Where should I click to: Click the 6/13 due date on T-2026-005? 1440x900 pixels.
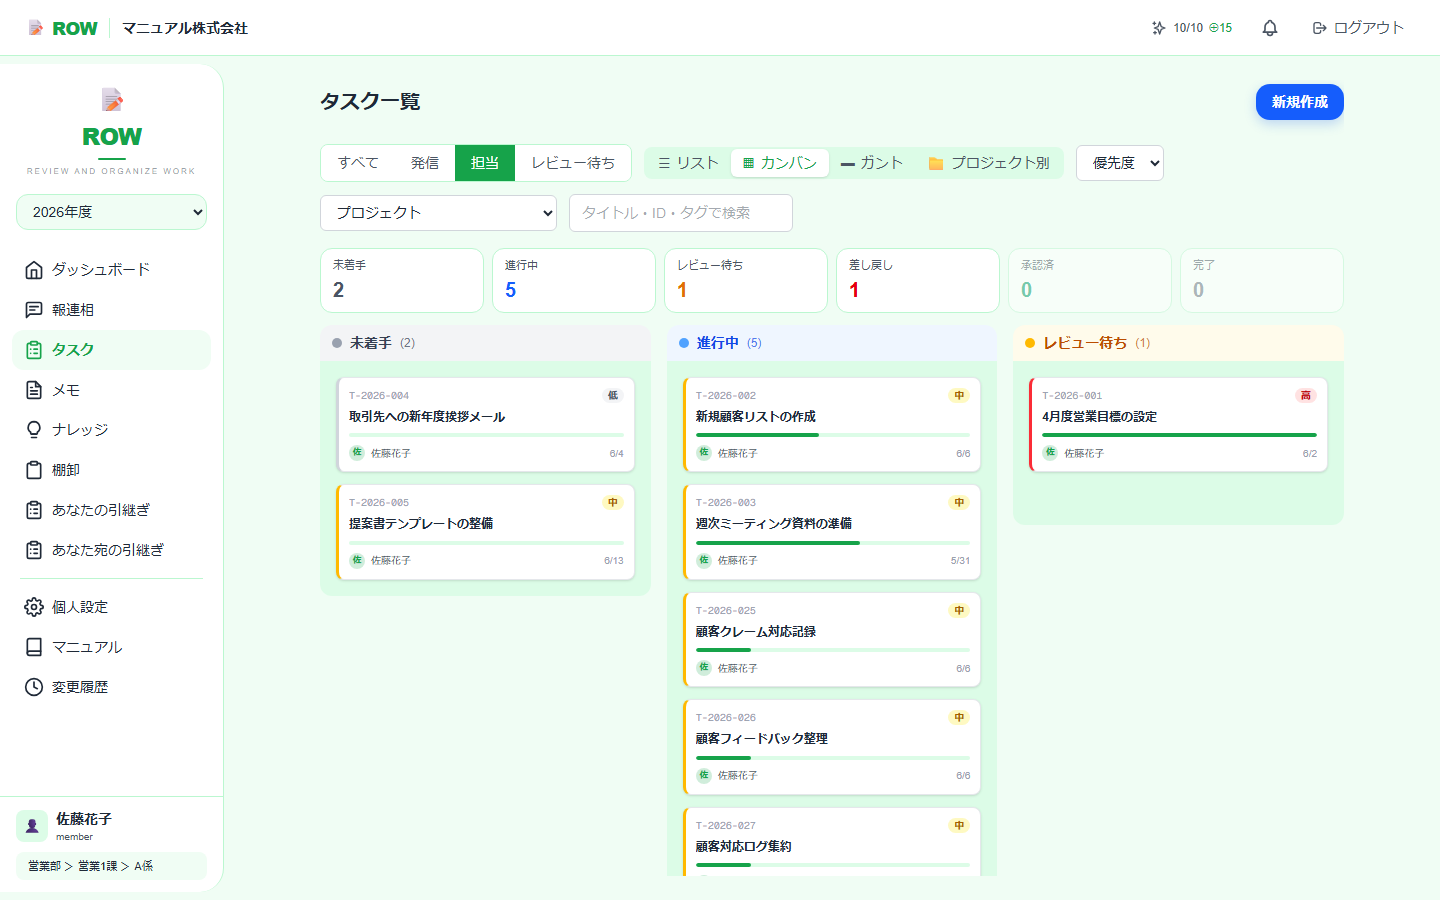614,561
